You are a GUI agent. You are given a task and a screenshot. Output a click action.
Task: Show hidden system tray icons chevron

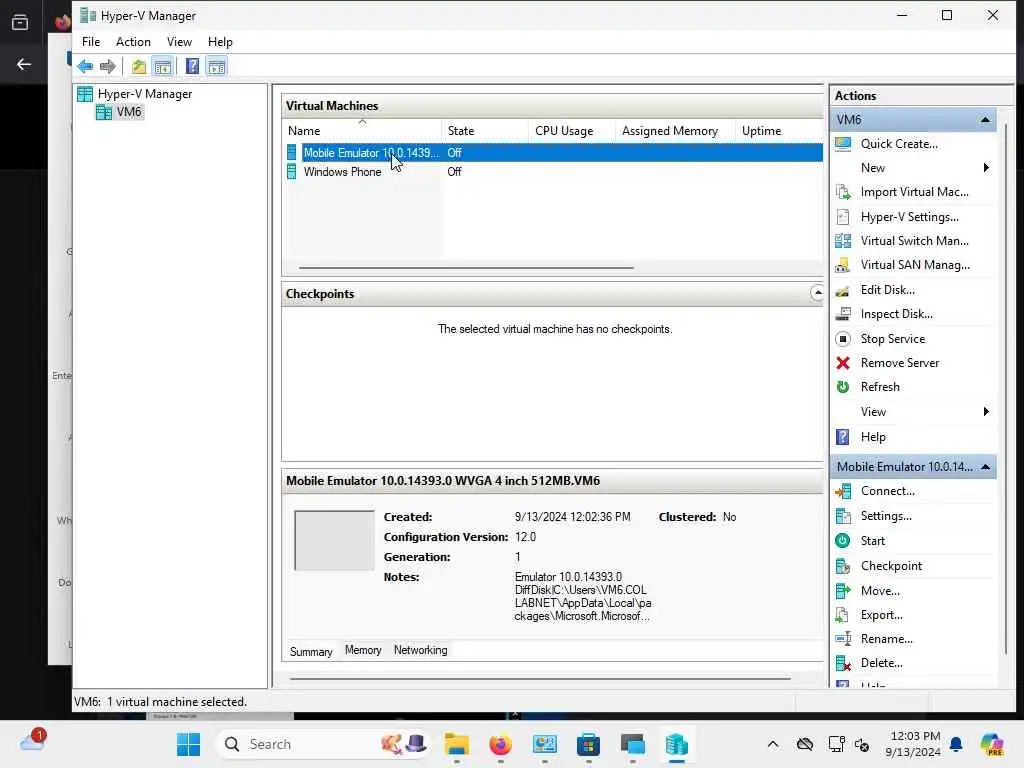coord(773,744)
